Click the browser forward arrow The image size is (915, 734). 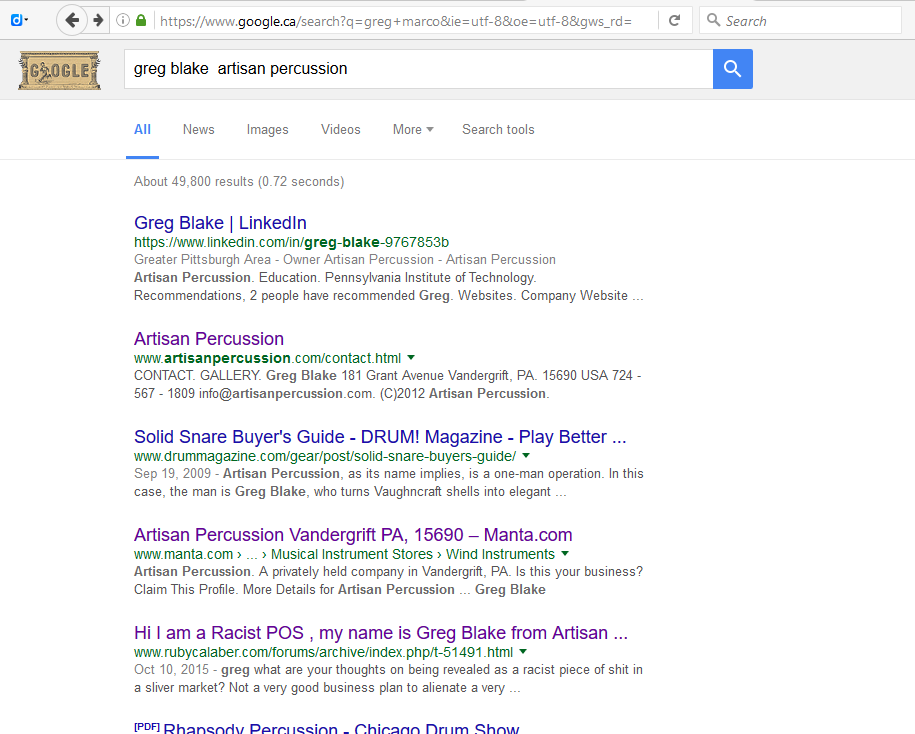pyautogui.click(x=98, y=20)
